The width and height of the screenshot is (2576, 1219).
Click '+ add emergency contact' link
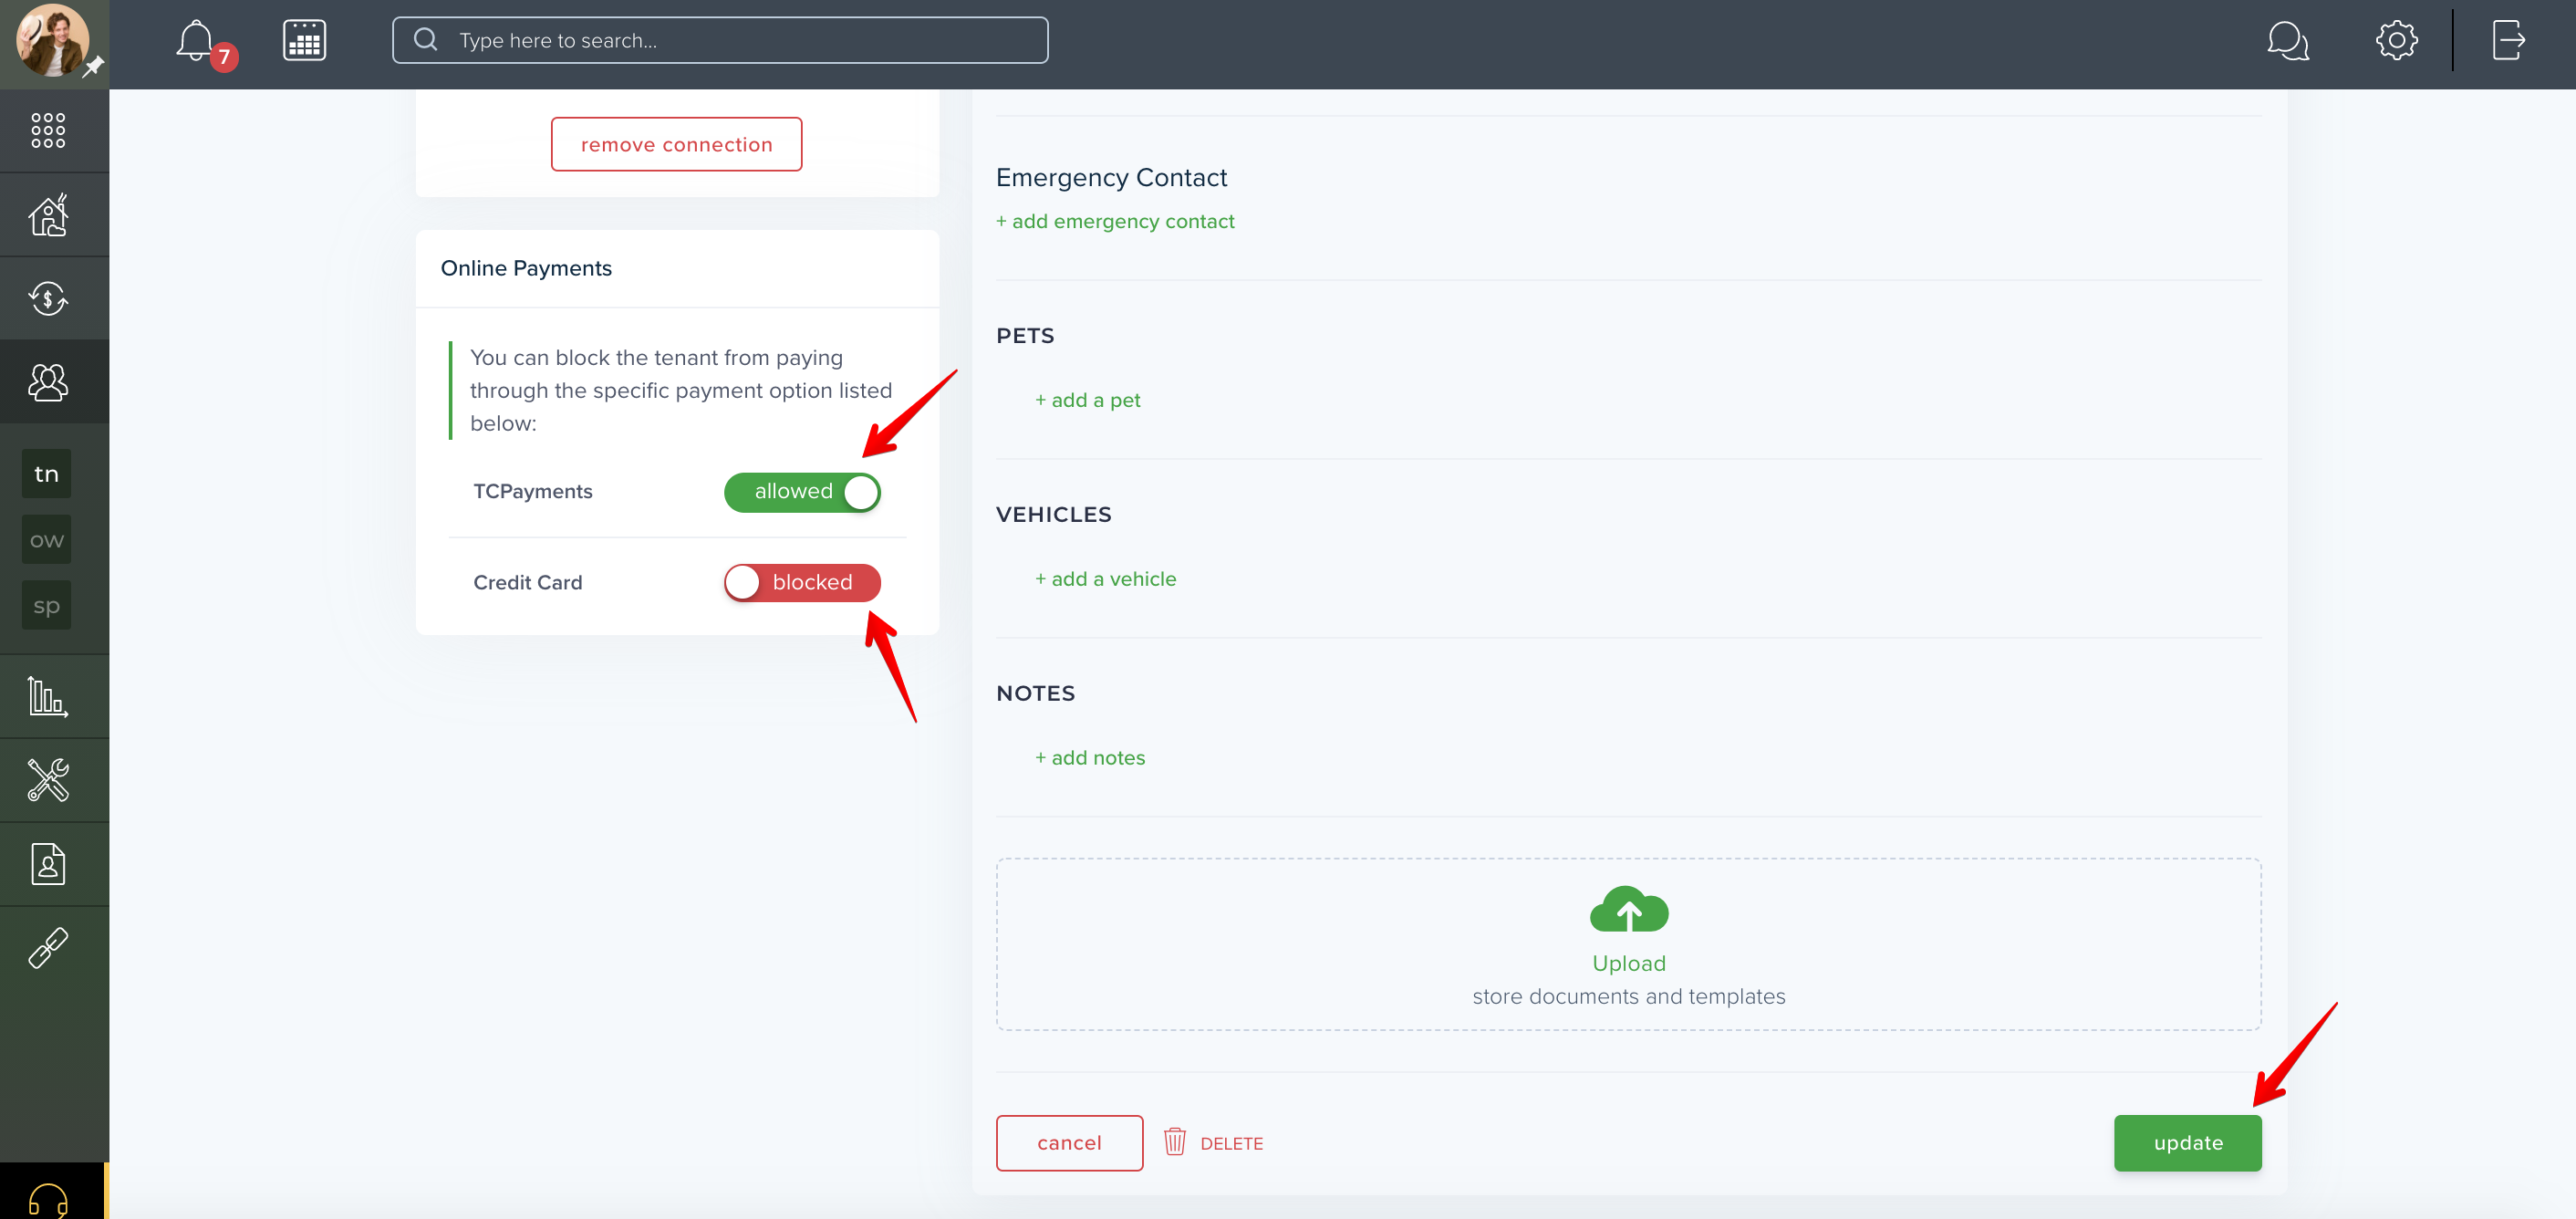[1114, 221]
